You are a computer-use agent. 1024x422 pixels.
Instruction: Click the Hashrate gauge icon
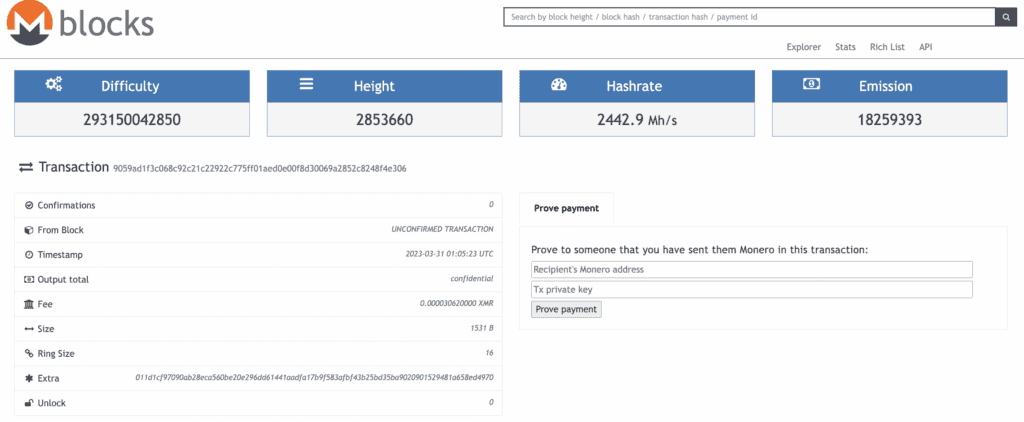click(x=560, y=86)
